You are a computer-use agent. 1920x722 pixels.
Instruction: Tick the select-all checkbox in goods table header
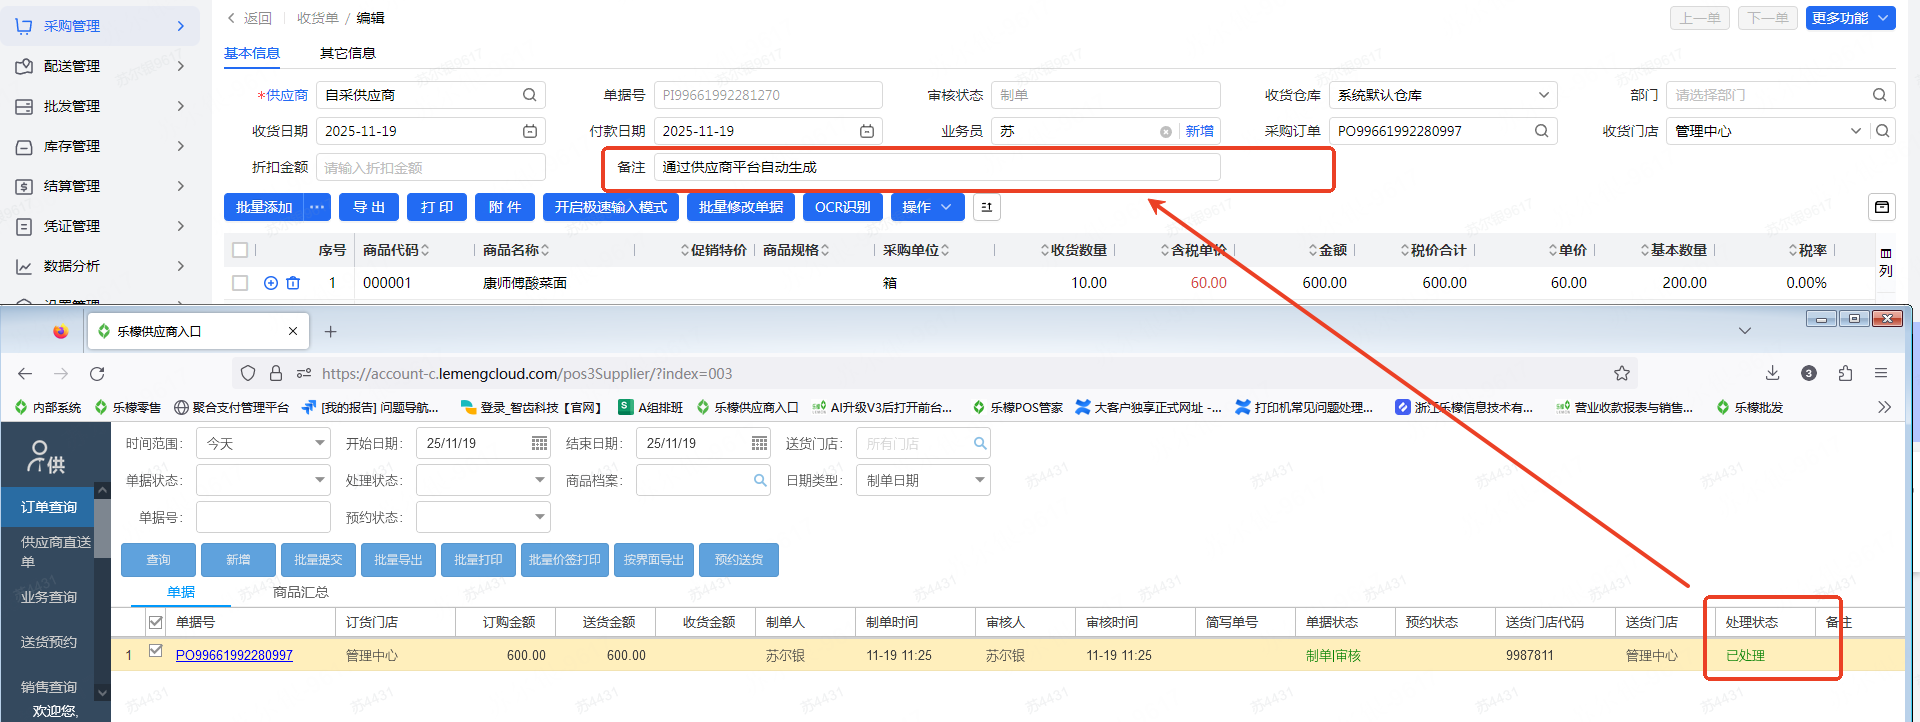point(240,250)
